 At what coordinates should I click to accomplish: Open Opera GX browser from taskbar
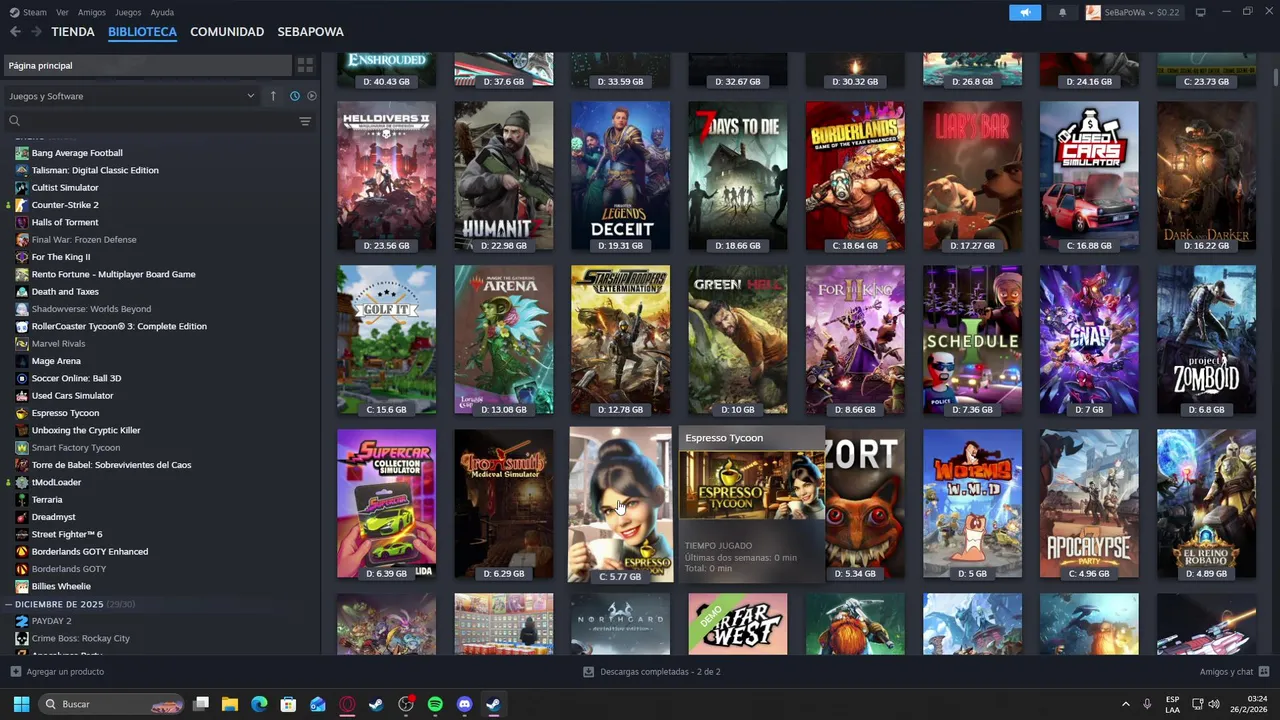click(x=347, y=704)
